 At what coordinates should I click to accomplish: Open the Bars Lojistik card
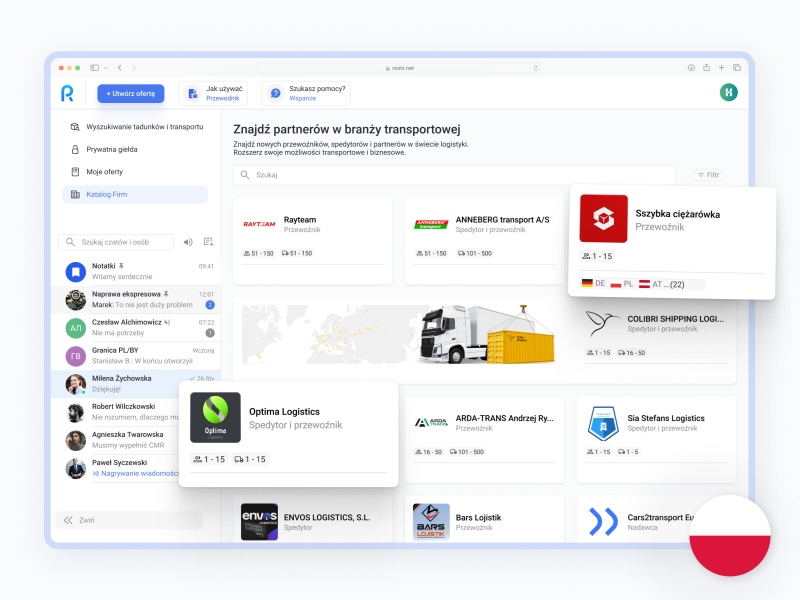tap(484, 519)
